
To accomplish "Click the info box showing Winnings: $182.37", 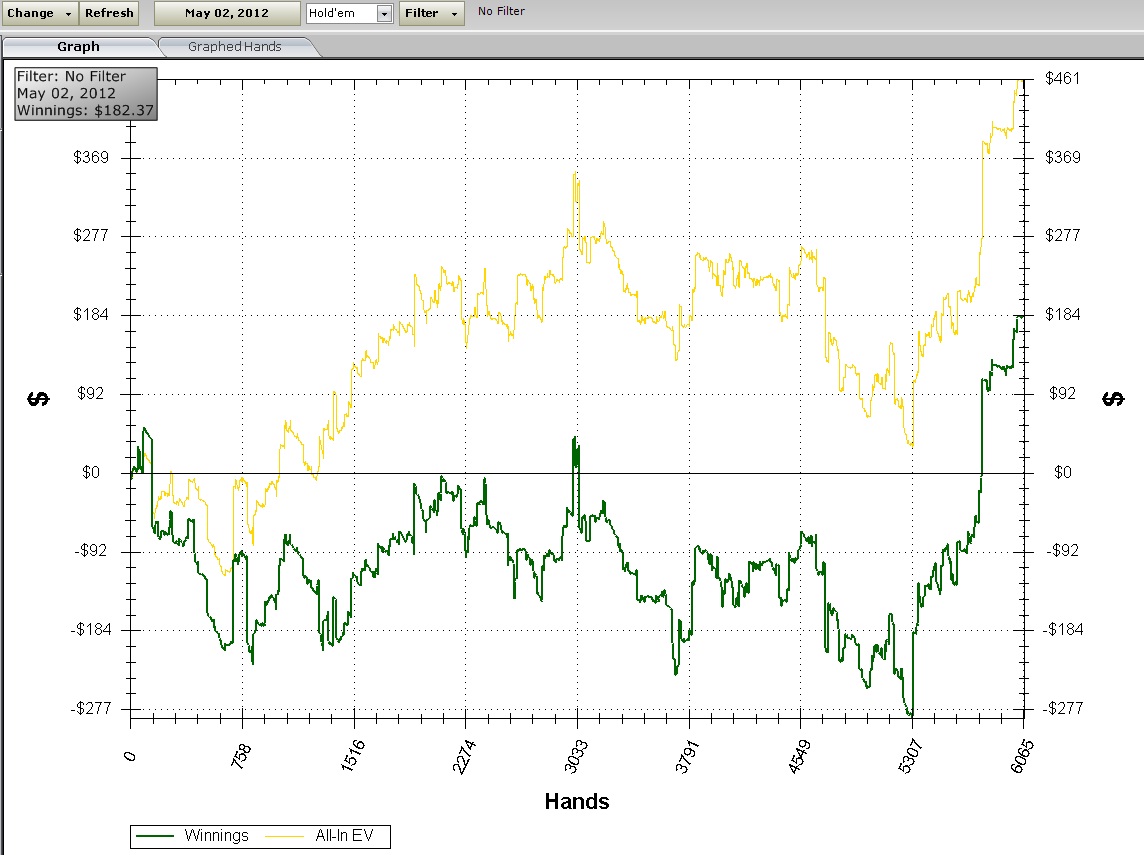I will click(85, 93).
